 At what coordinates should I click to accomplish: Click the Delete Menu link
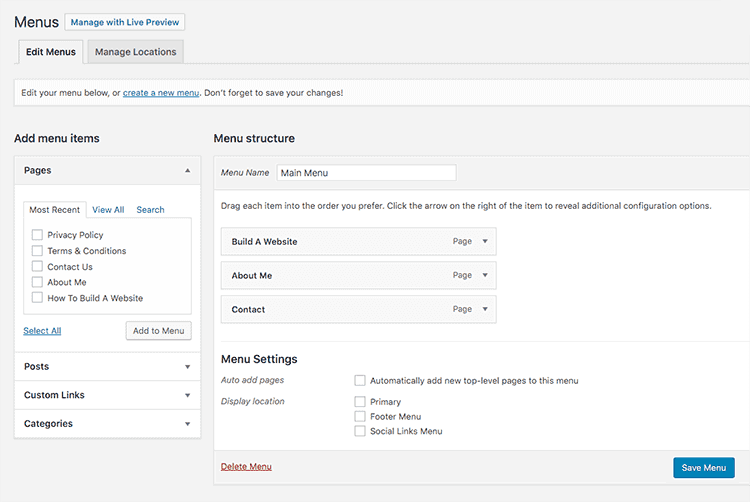pos(246,467)
